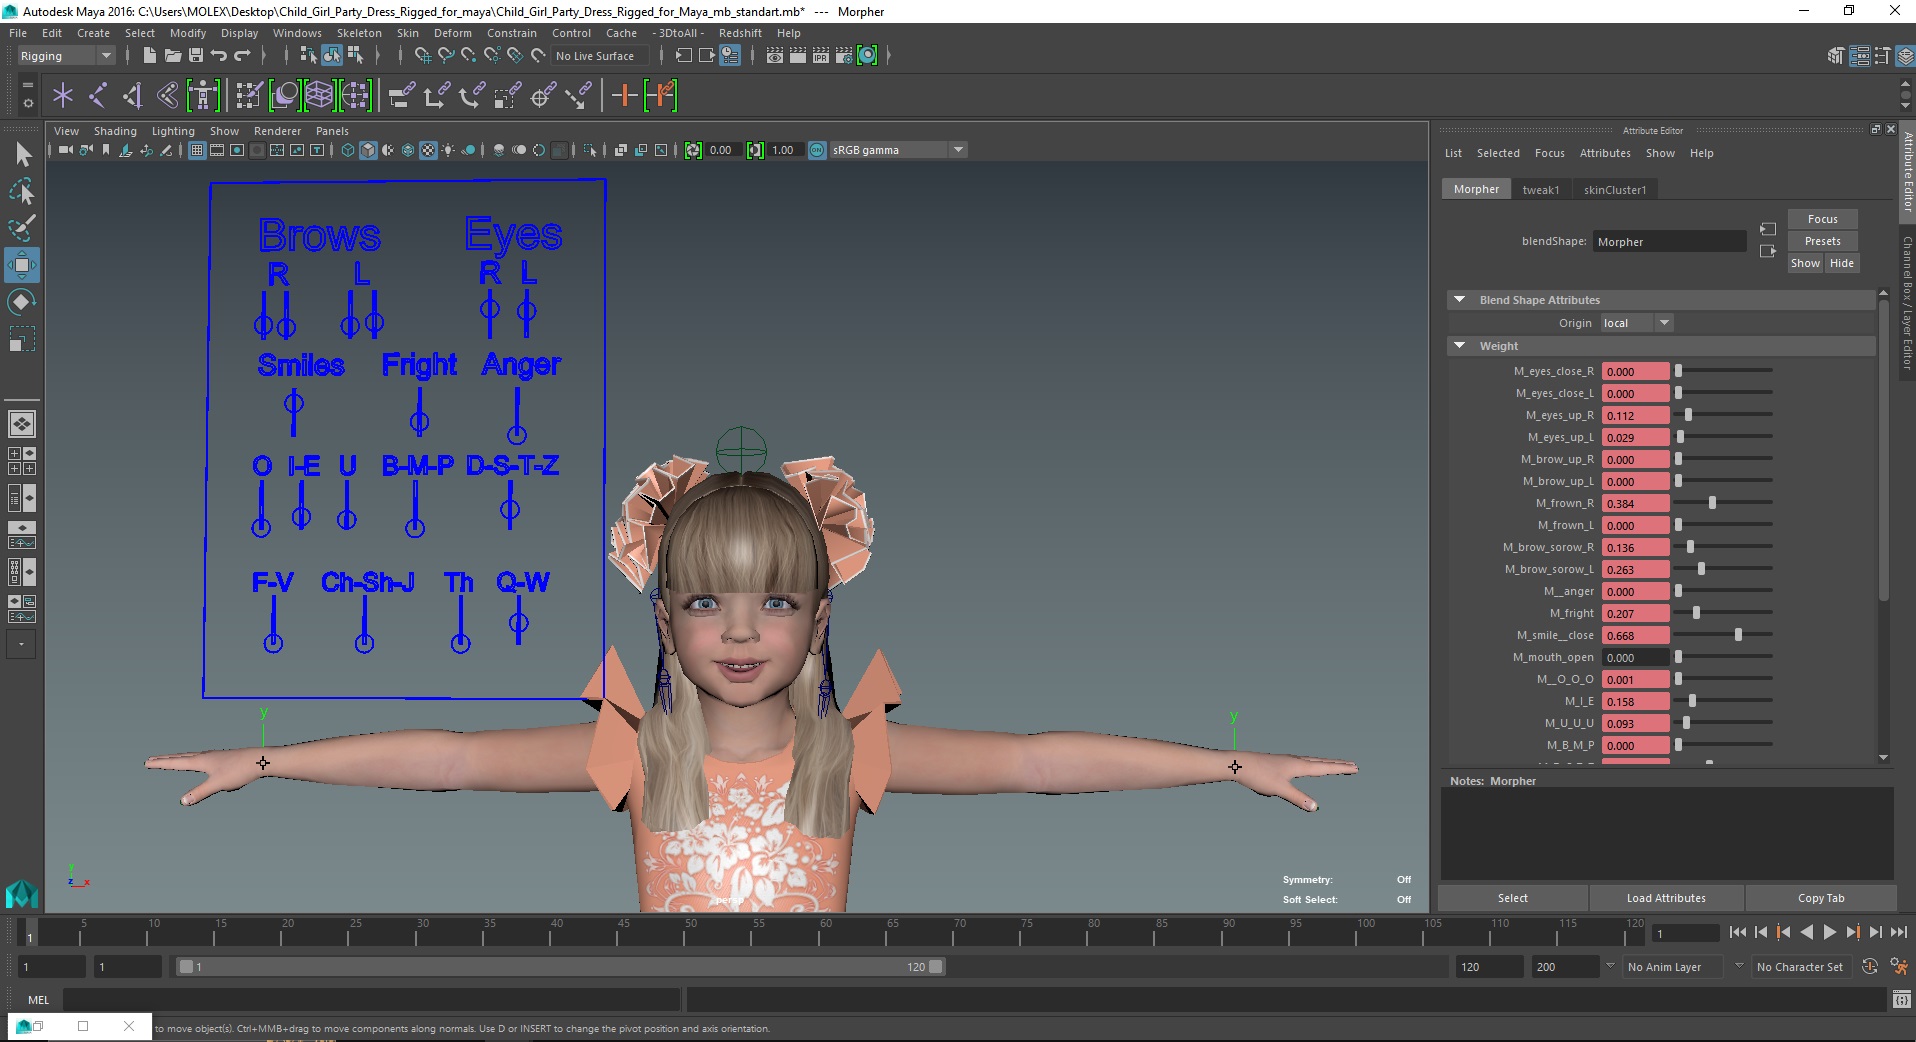This screenshot has width=1916, height=1042.
Task: Switch to the tweak1 tab
Action: (x=1540, y=190)
